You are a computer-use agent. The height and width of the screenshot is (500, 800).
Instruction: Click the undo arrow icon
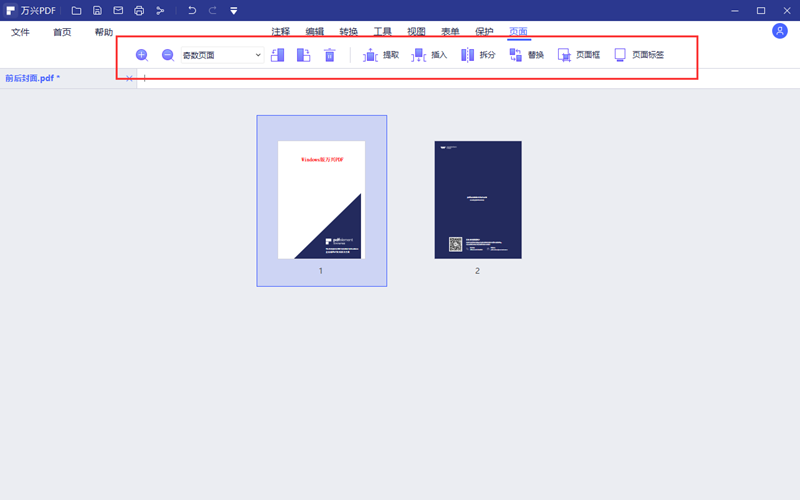[x=192, y=10]
